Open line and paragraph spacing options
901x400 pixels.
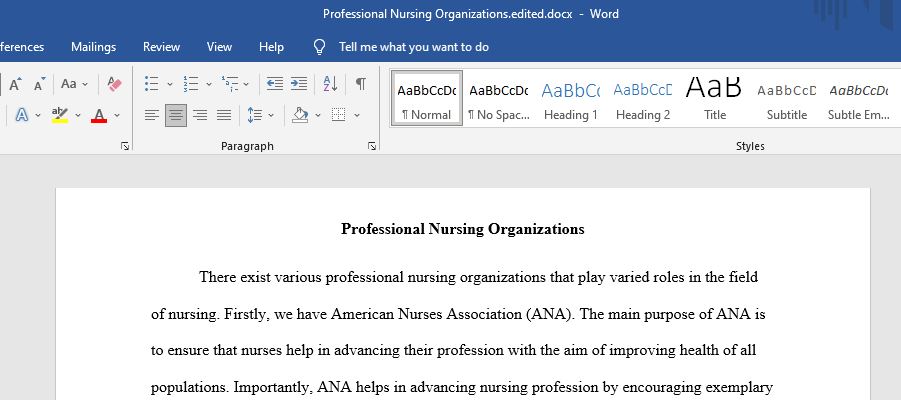pyautogui.click(x=255, y=116)
